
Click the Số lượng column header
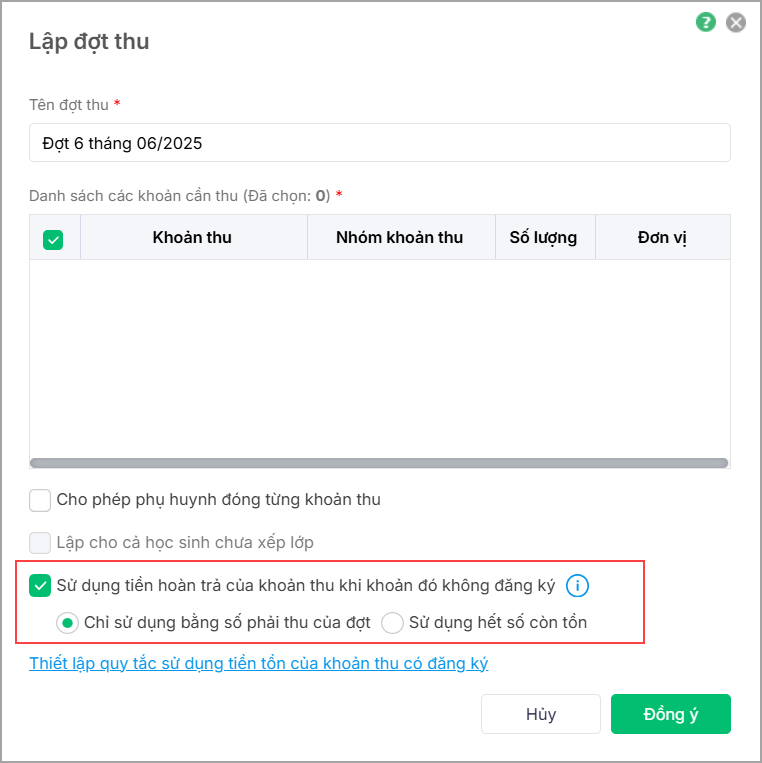pyautogui.click(x=543, y=238)
